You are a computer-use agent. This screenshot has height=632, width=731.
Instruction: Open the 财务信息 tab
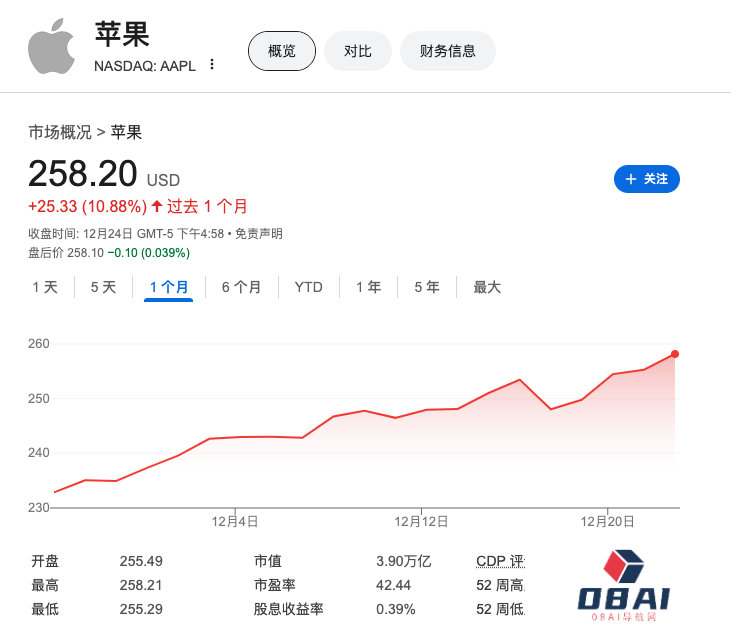[447, 51]
